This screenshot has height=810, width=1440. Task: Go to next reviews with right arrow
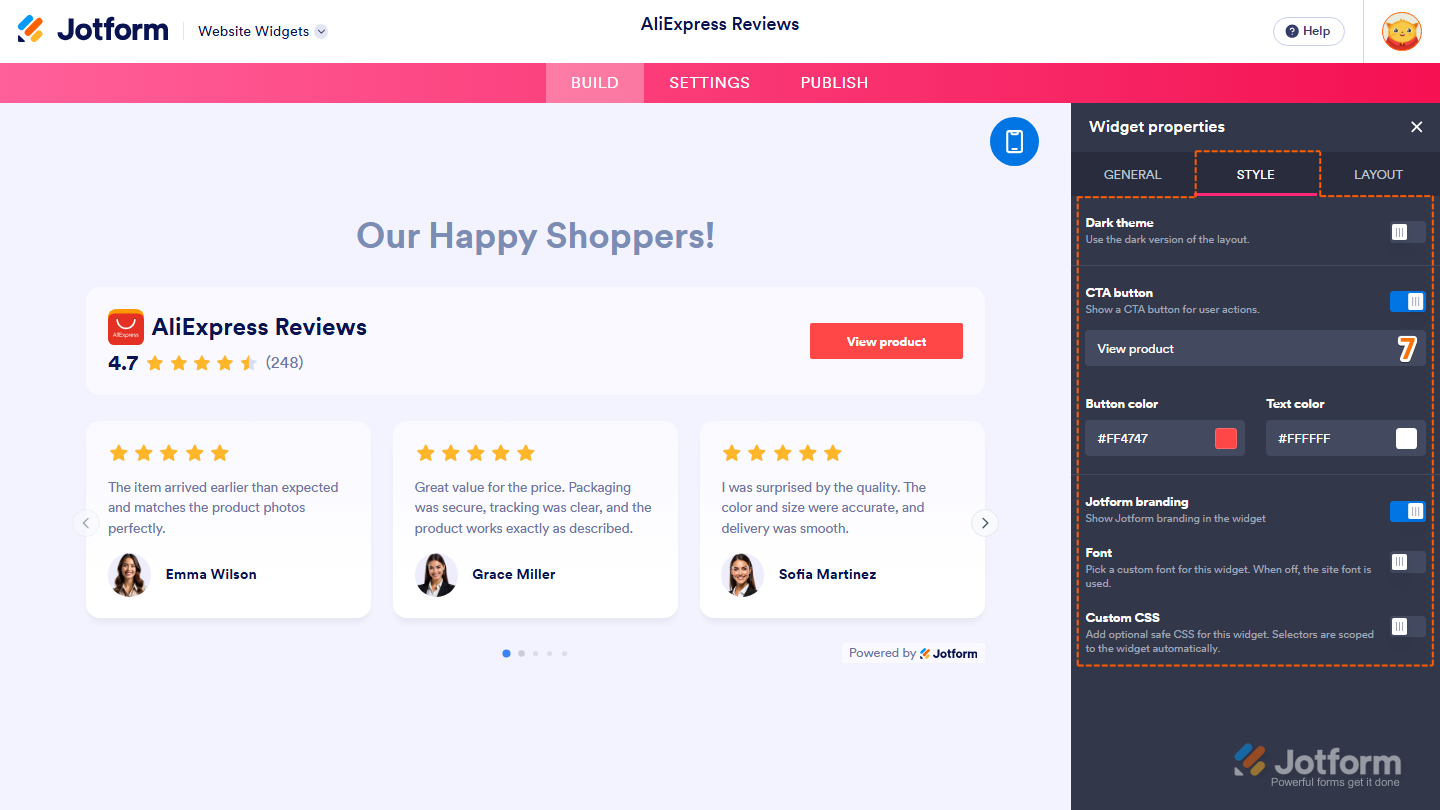pos(985,523)
